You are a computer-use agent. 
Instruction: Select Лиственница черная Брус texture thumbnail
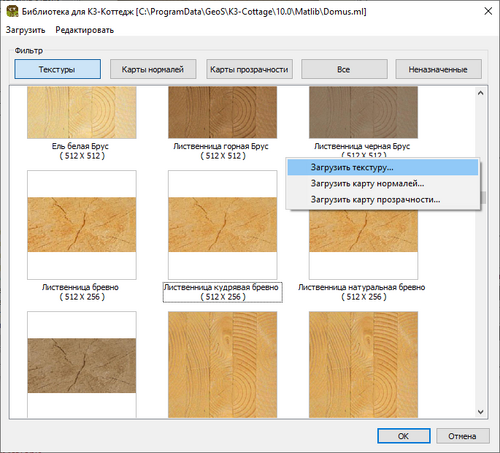click(x=363, y=112)
